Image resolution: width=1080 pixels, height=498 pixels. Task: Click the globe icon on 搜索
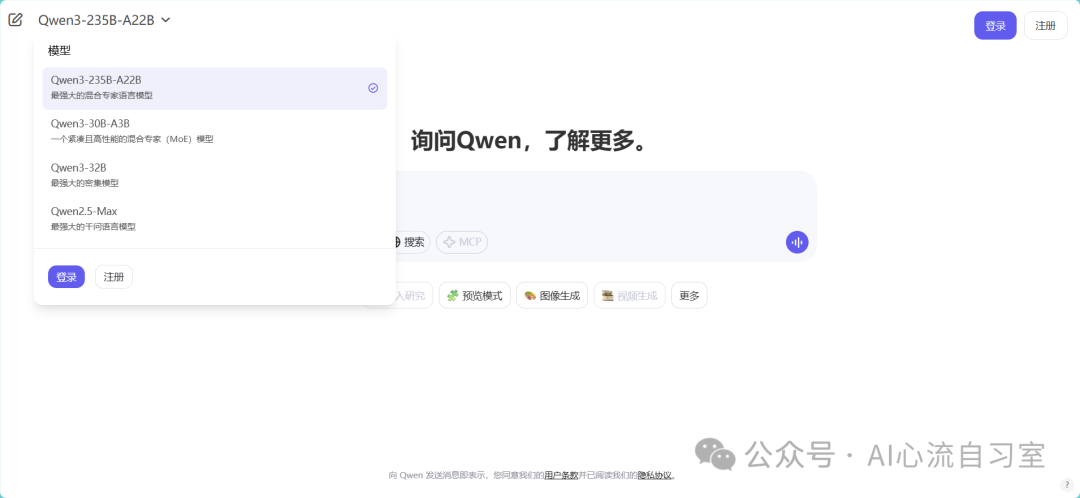point(397,242)
